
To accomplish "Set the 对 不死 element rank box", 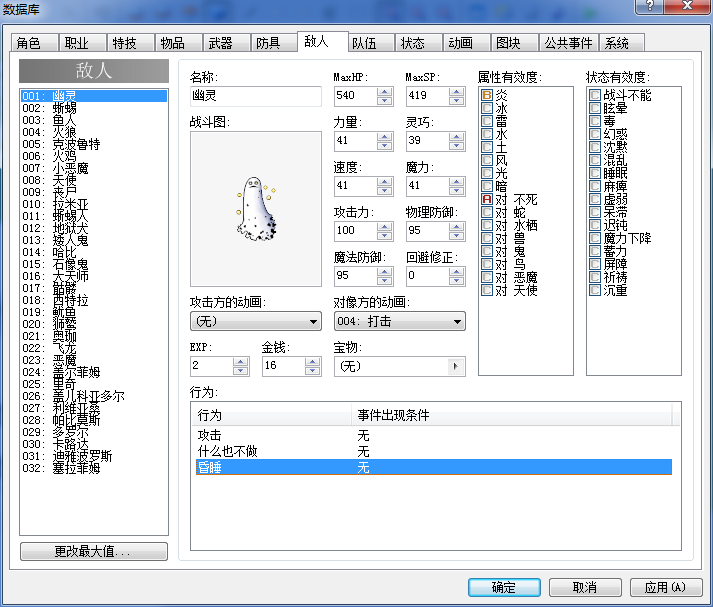I will tap(487, 199).
